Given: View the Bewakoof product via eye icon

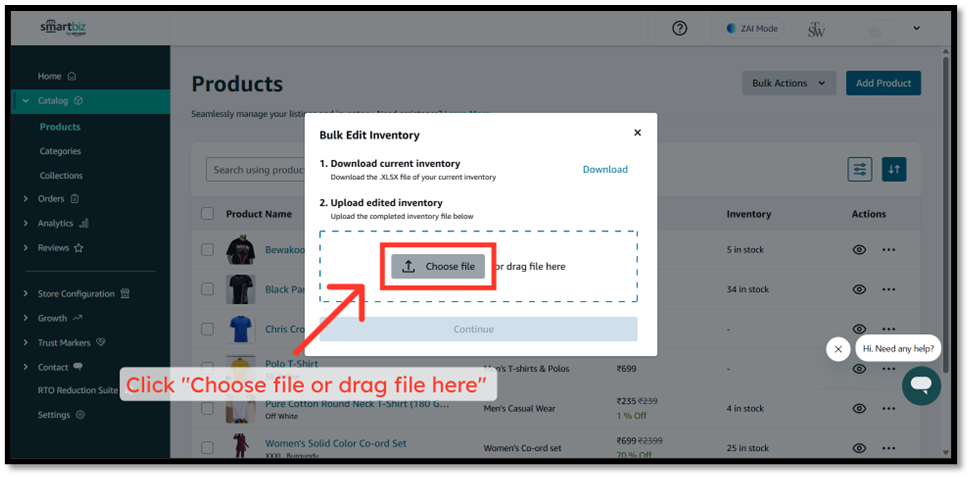Looking at the screenshot, I should point(858,250).
